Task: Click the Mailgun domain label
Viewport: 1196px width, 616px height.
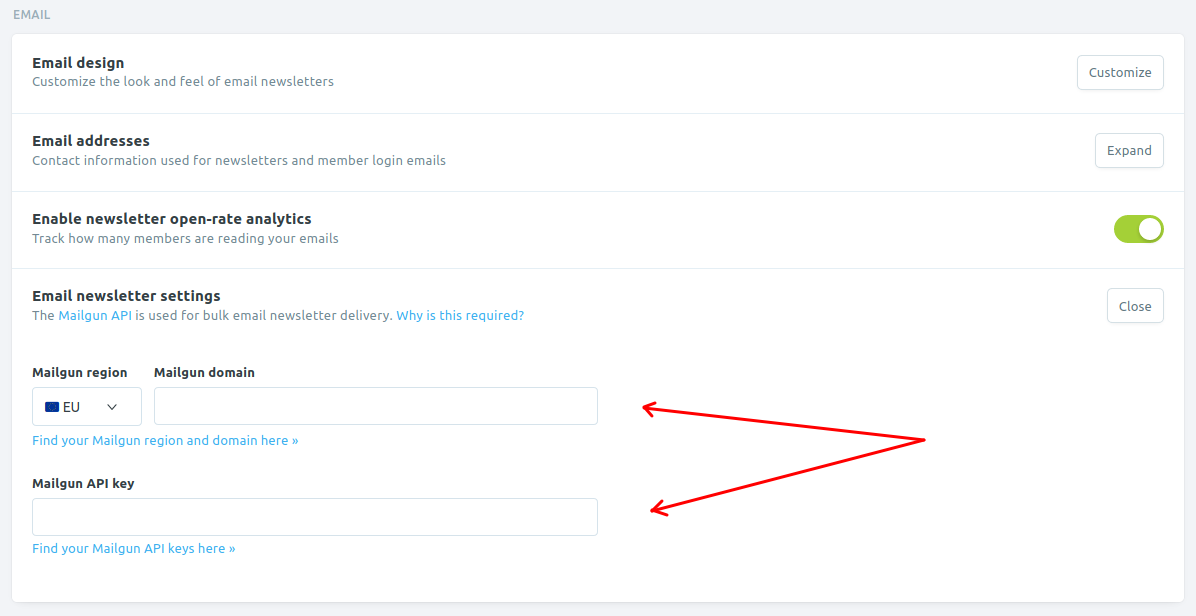Action: 204,372
